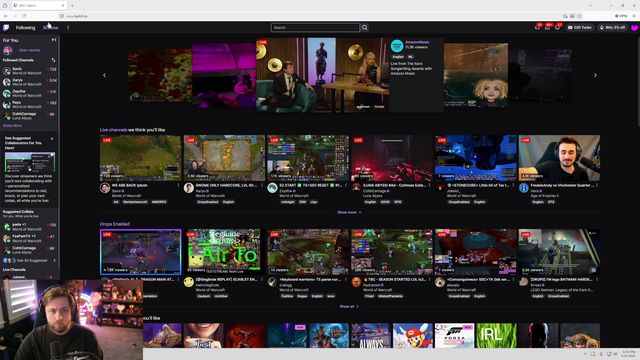This screenshot has width=640, height=360.
Task: Open the AmazonMusic channel link
Action: pyautogui.click(x=417, y=42)
